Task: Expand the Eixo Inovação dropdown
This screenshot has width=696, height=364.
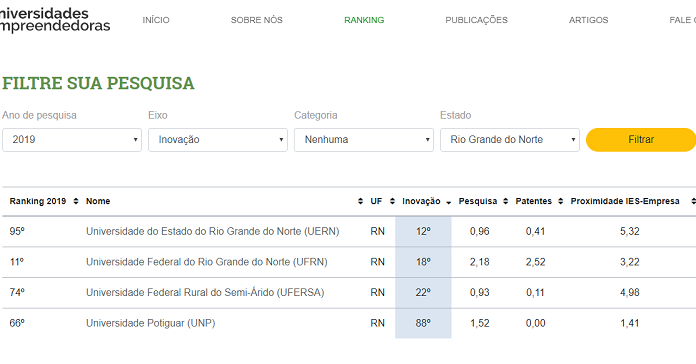Action: click(x=218, y=140)
